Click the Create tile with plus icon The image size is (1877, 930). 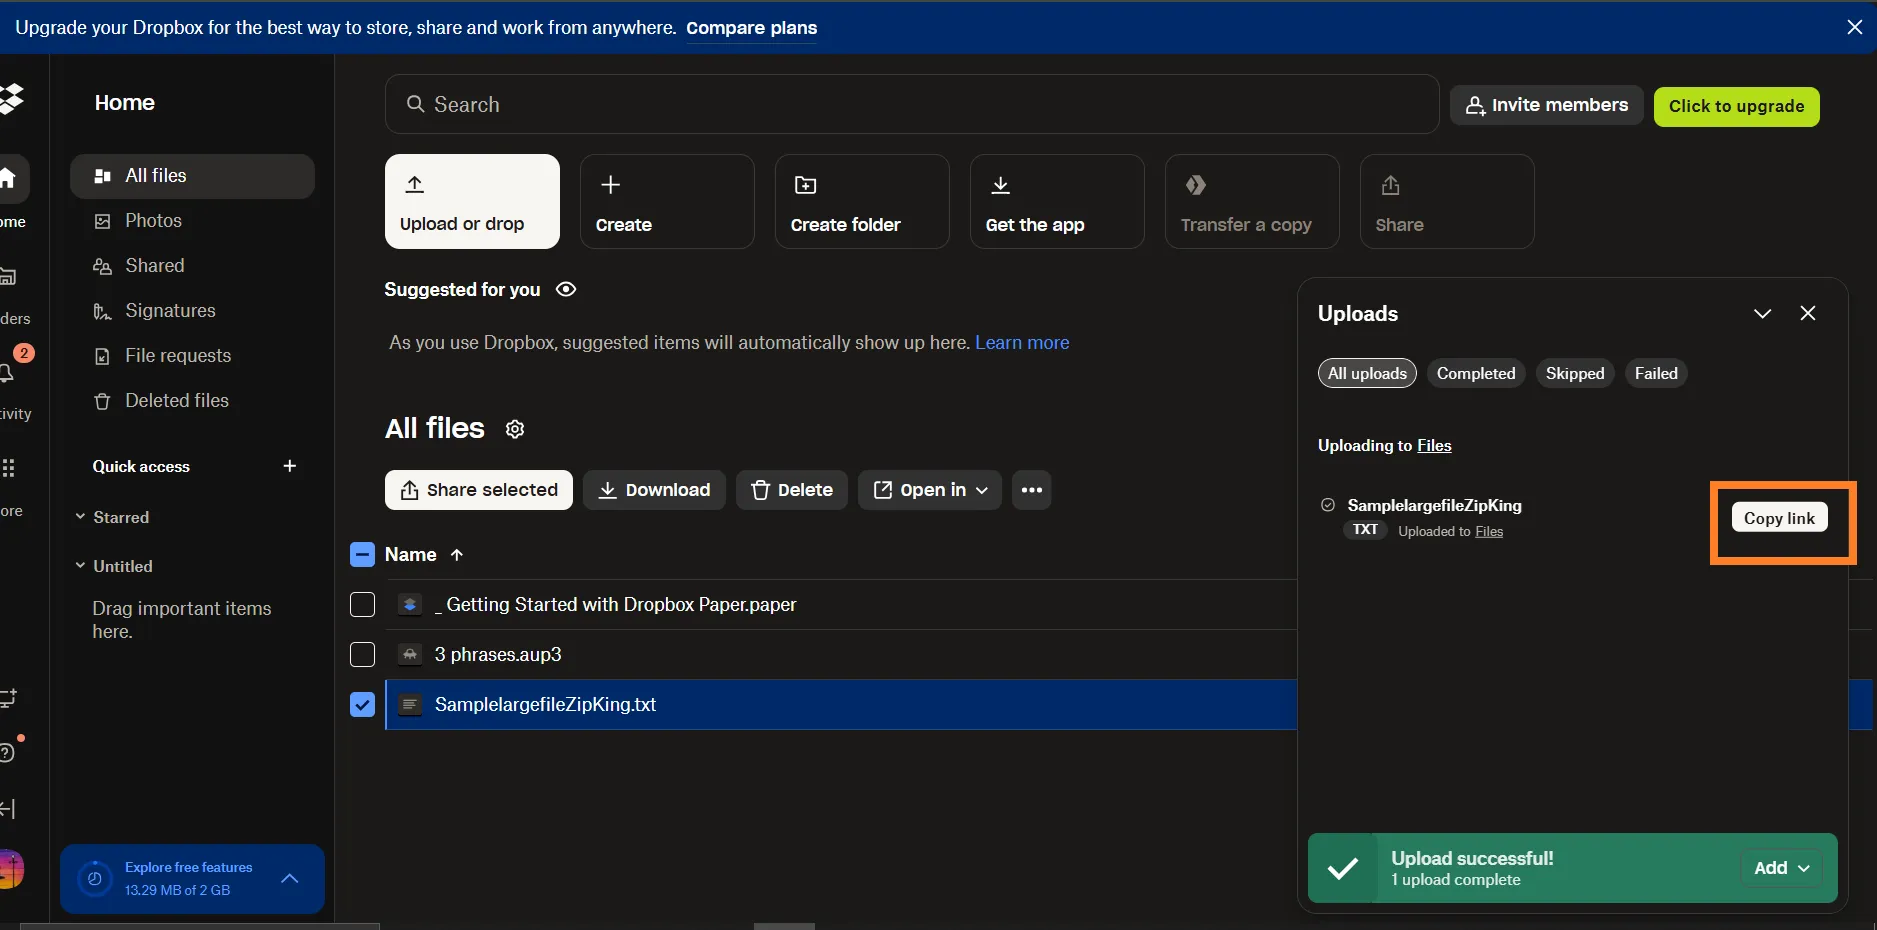(x=667, y=201)
